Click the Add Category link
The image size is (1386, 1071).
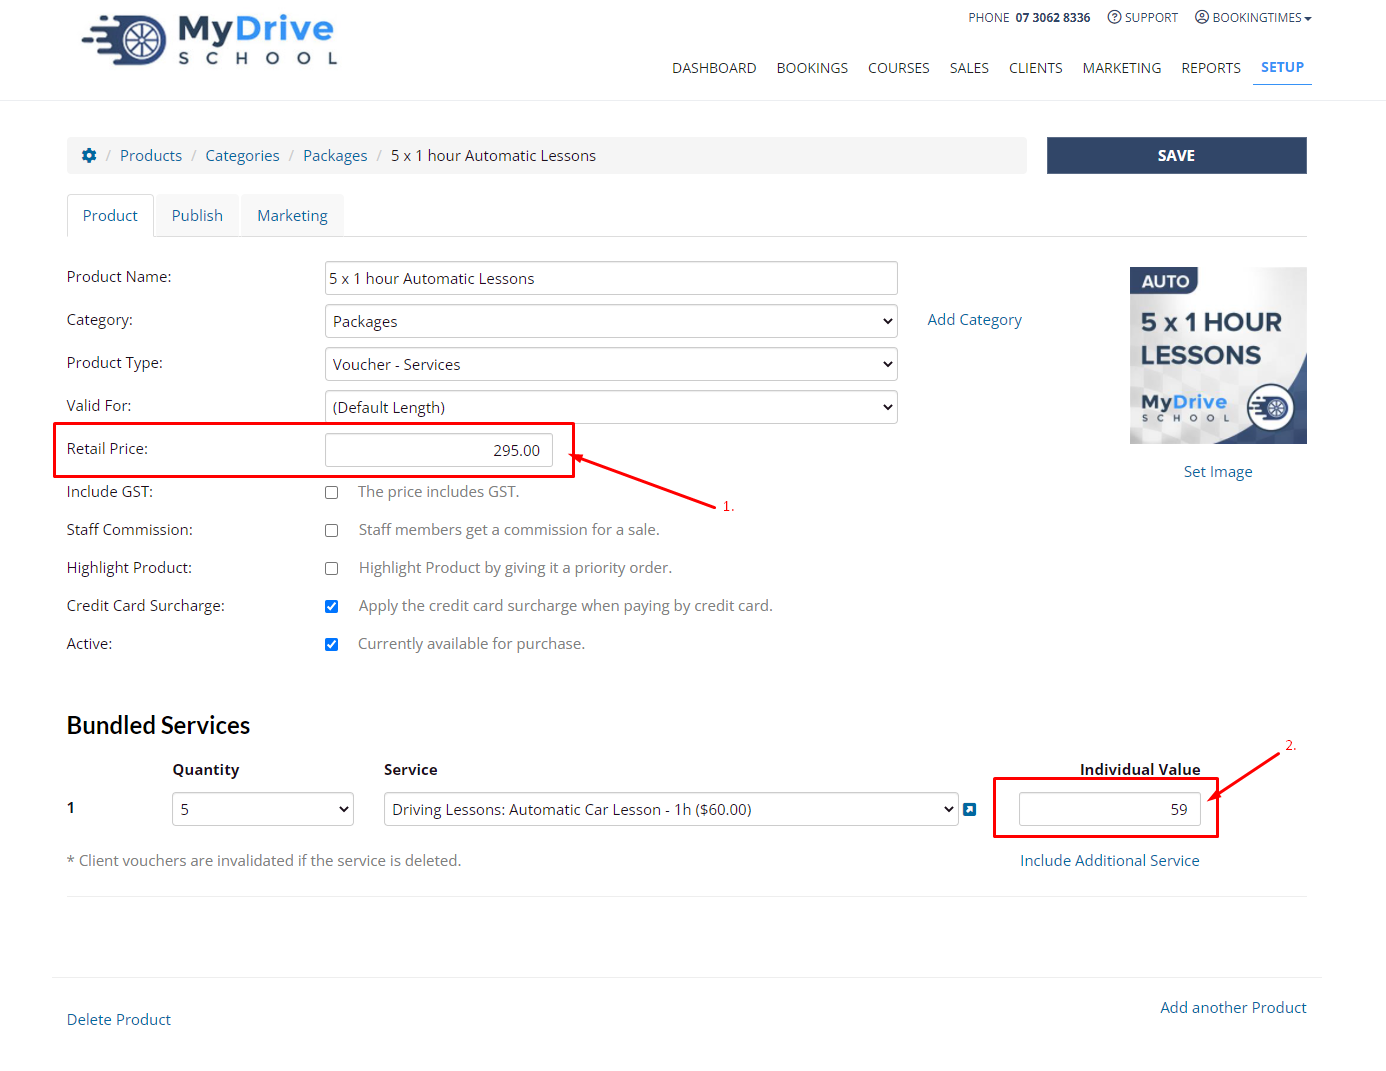click(x=974, y=320)
